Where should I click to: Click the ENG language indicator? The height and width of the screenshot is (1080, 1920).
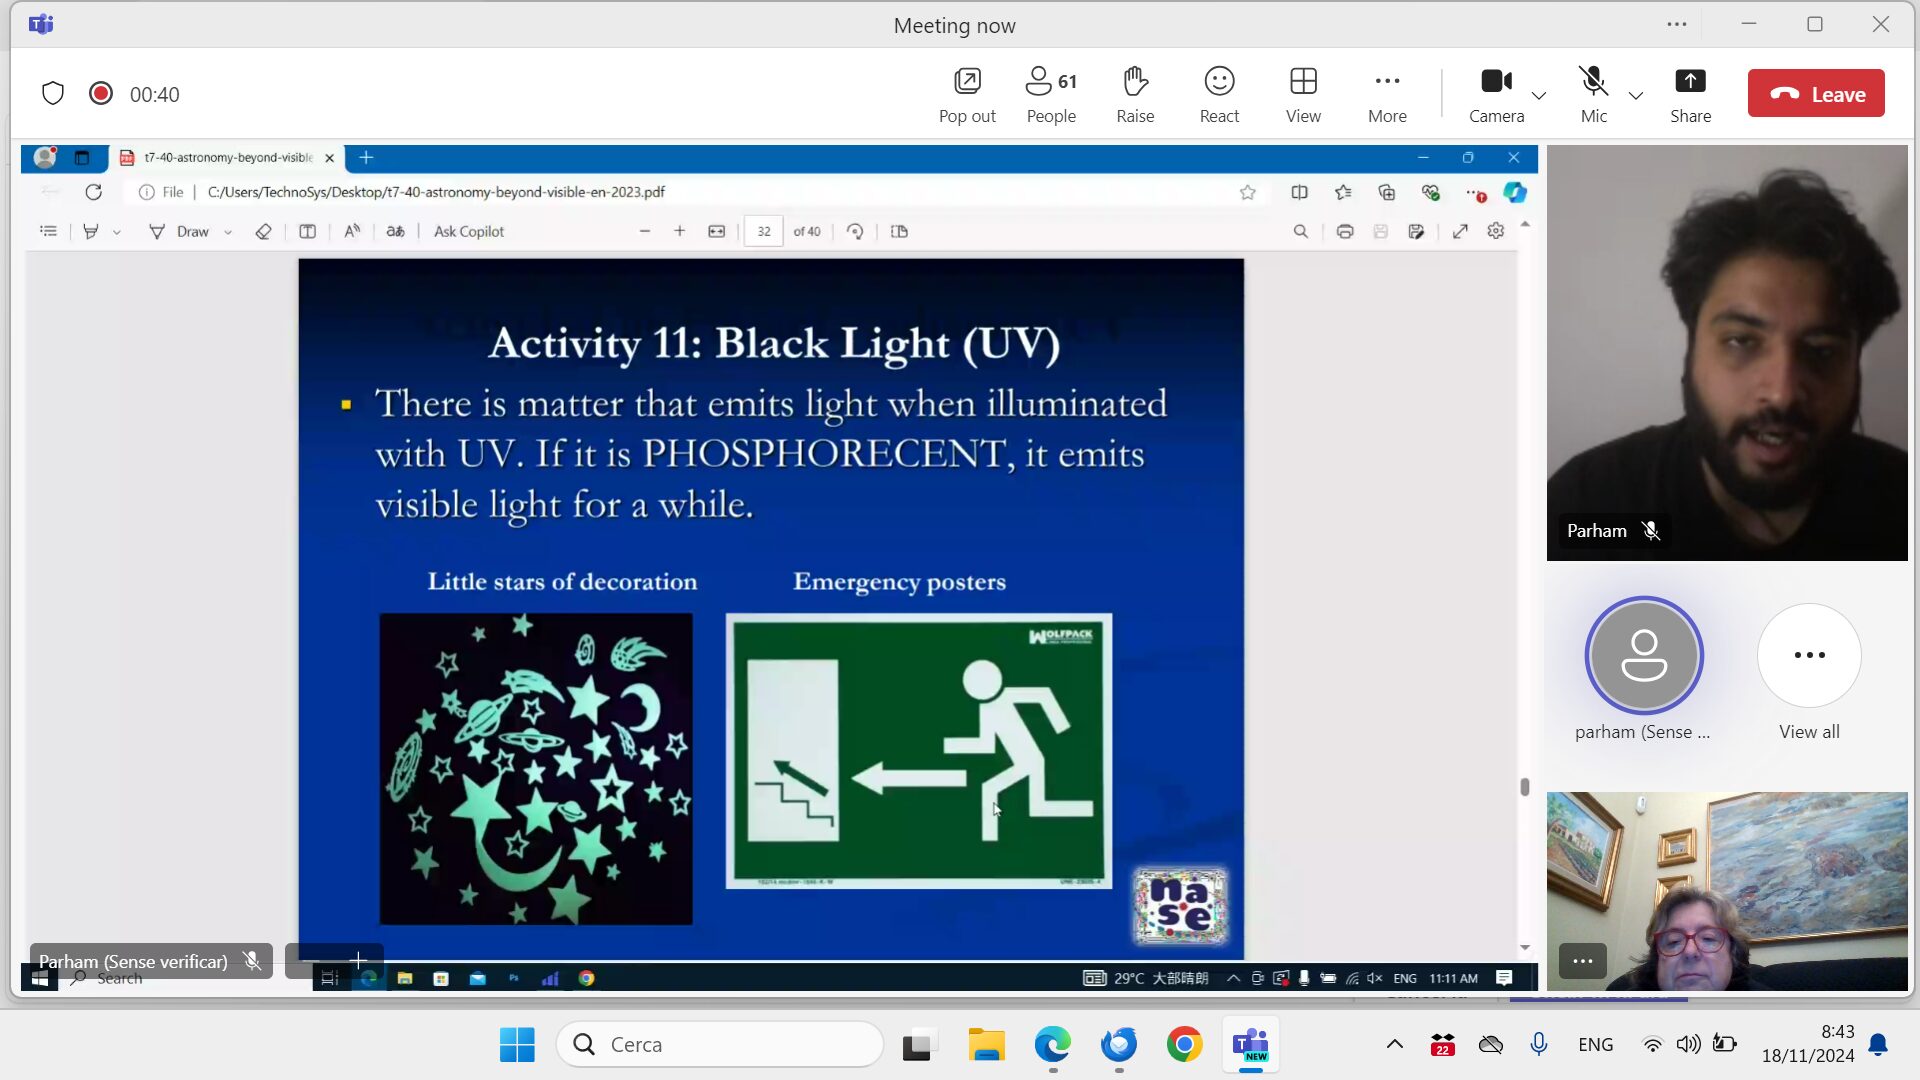pyautogui.click(x=1595, y=1045)
